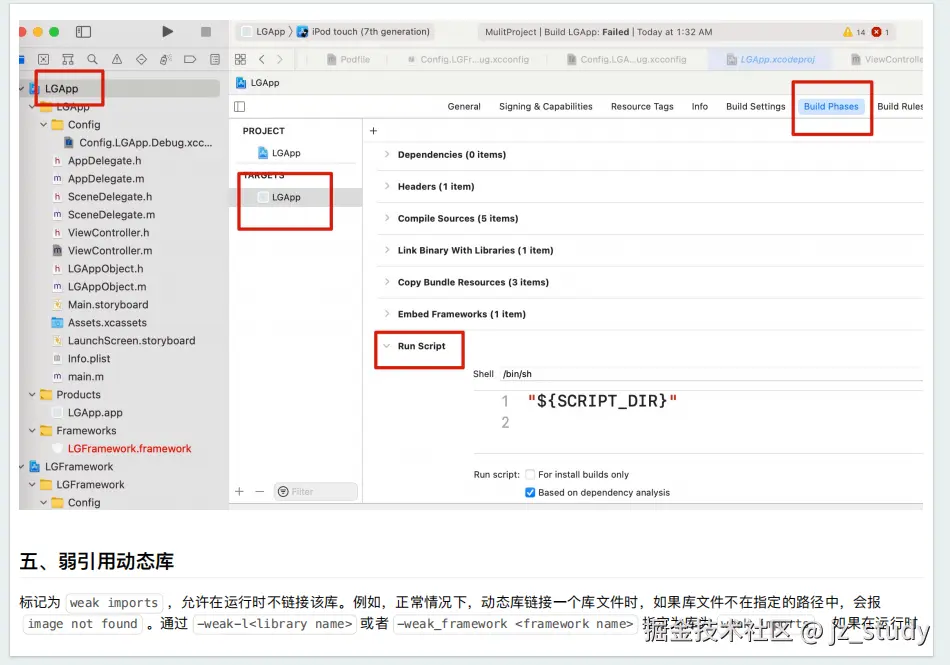The width and height of the screenshot is (950, 665).
Task: Click the Shell path field /bin/sh
Action: [x=712, y=374]
